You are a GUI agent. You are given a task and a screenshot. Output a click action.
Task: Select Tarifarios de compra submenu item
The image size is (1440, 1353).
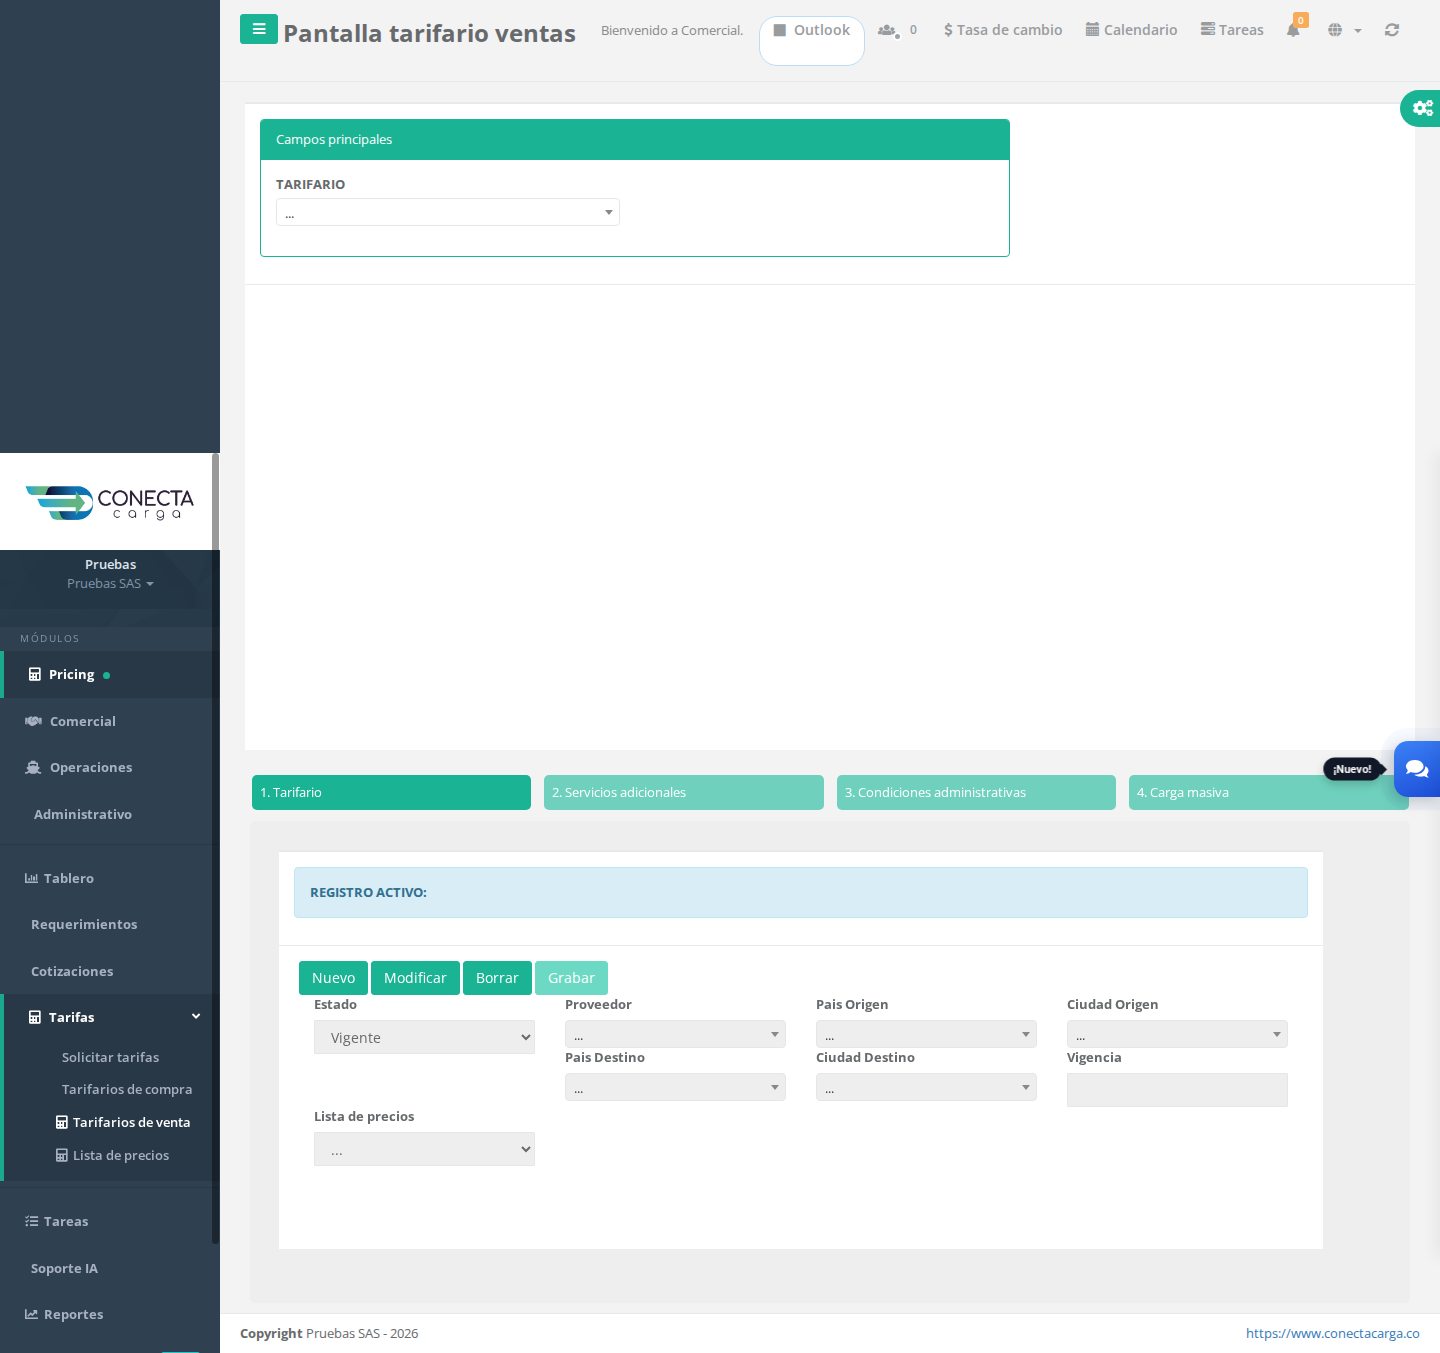[x=126, y=1089]
